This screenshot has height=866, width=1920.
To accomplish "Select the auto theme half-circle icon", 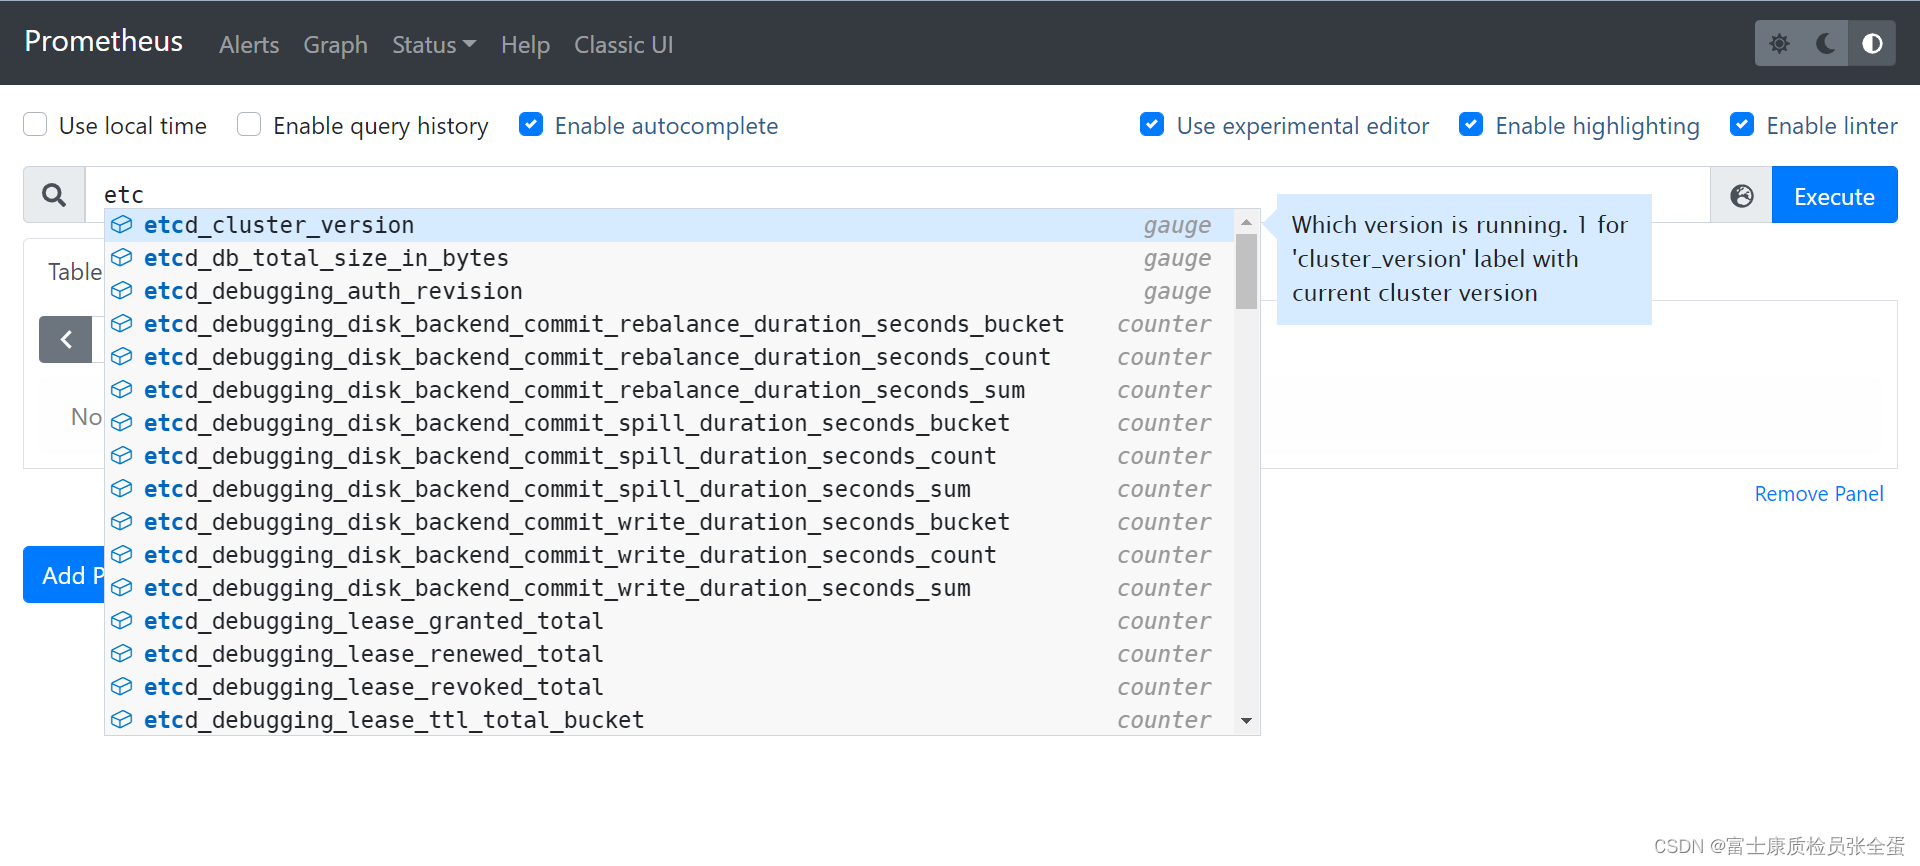I will [1872, 44].
